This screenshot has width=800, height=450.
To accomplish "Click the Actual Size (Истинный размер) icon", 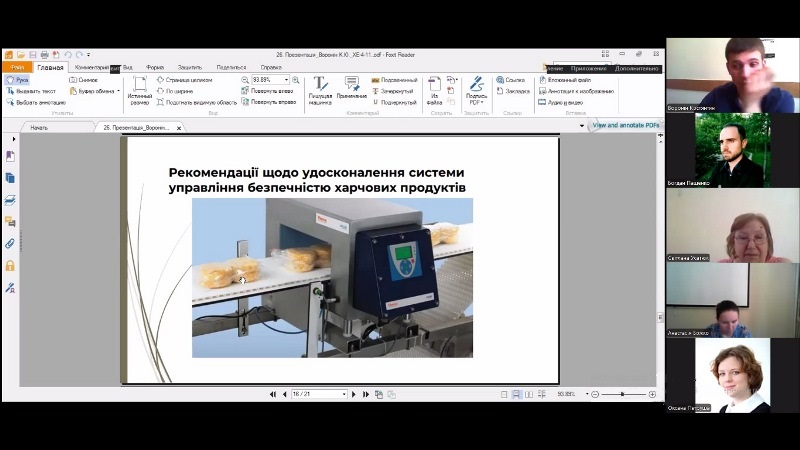I will click(140, 89).
